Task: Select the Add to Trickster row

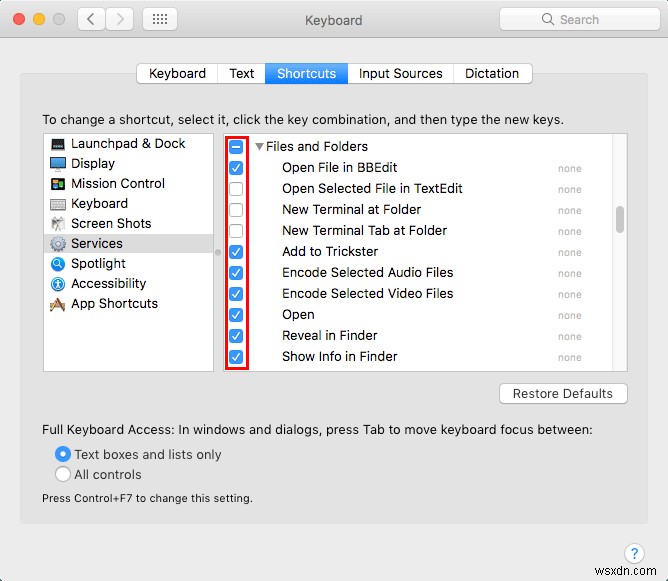Action: coord(418,252)
